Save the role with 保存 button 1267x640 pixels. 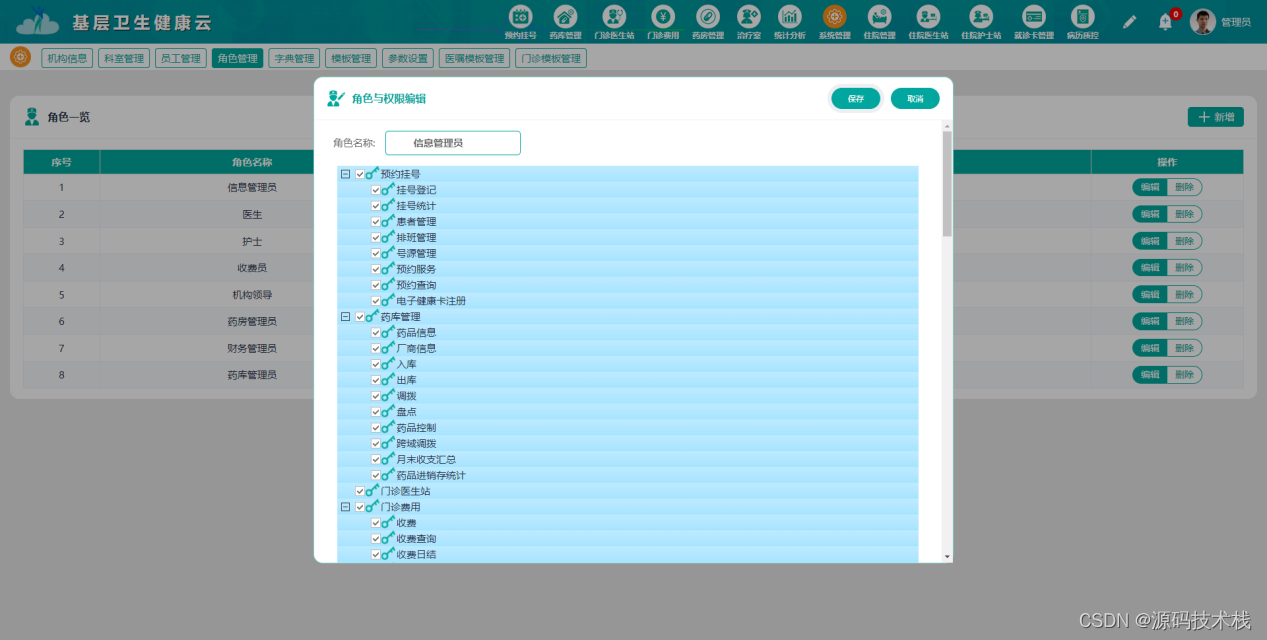click(855, 98)
